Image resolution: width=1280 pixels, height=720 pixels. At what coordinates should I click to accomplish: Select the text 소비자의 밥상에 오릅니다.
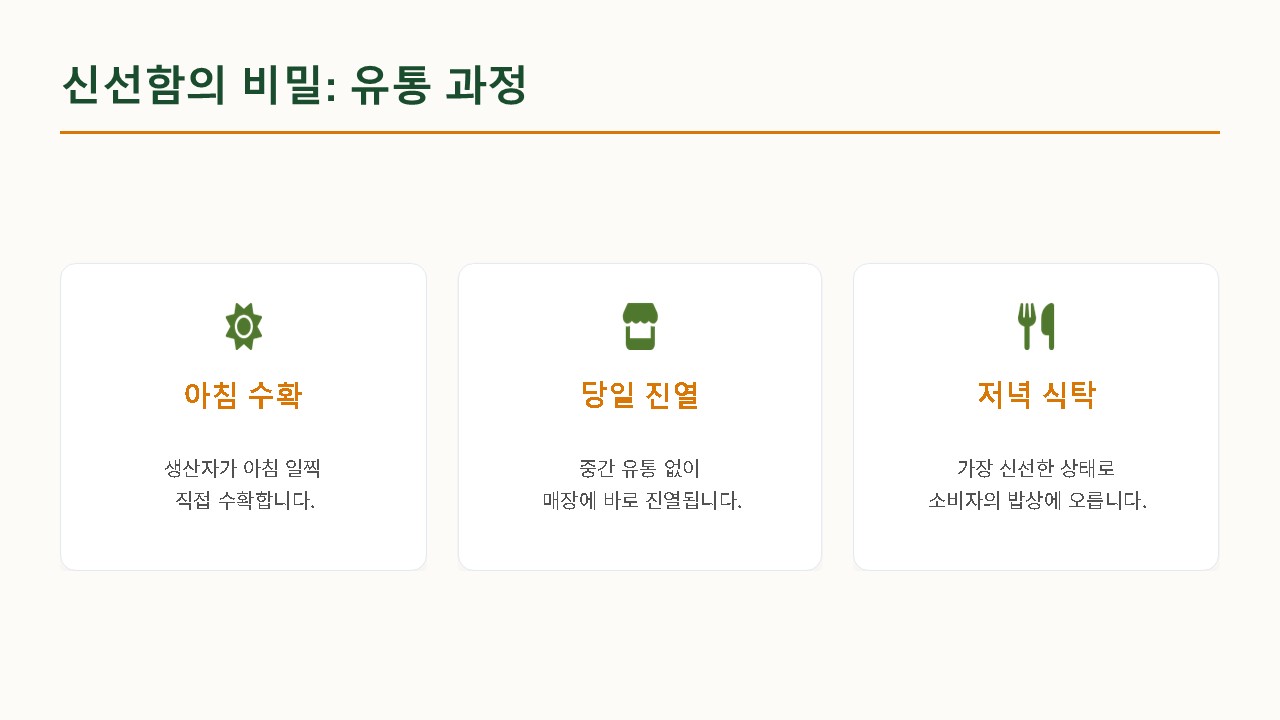pos(1037,500)
